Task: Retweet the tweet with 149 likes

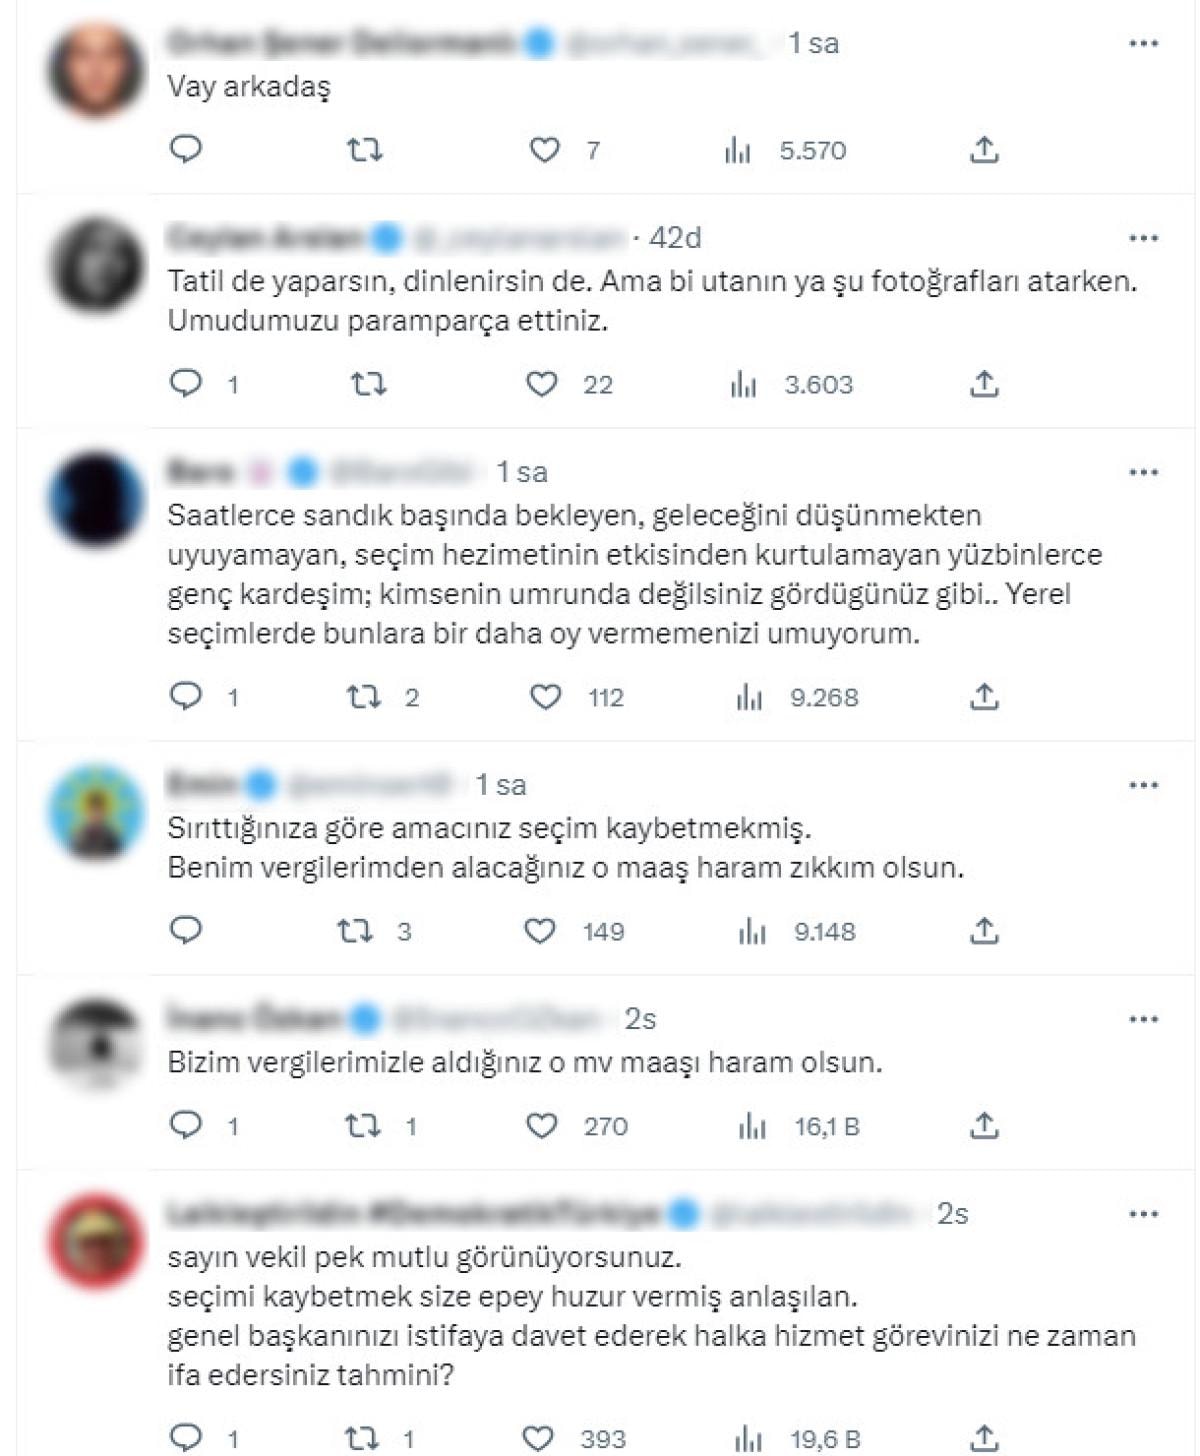Action: point(355,932)
